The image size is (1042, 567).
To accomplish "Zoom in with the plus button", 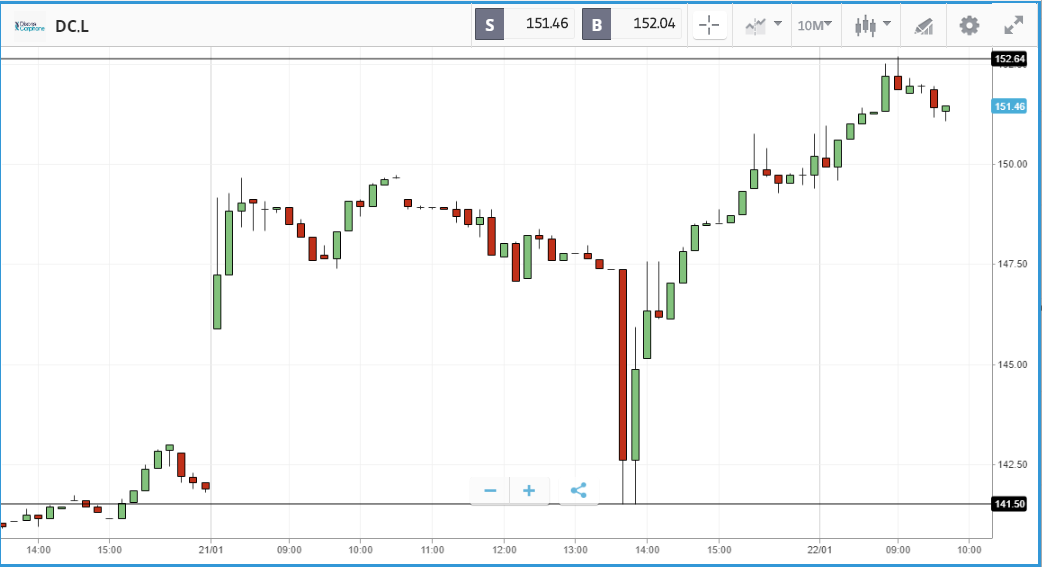I will click(529, 491).
